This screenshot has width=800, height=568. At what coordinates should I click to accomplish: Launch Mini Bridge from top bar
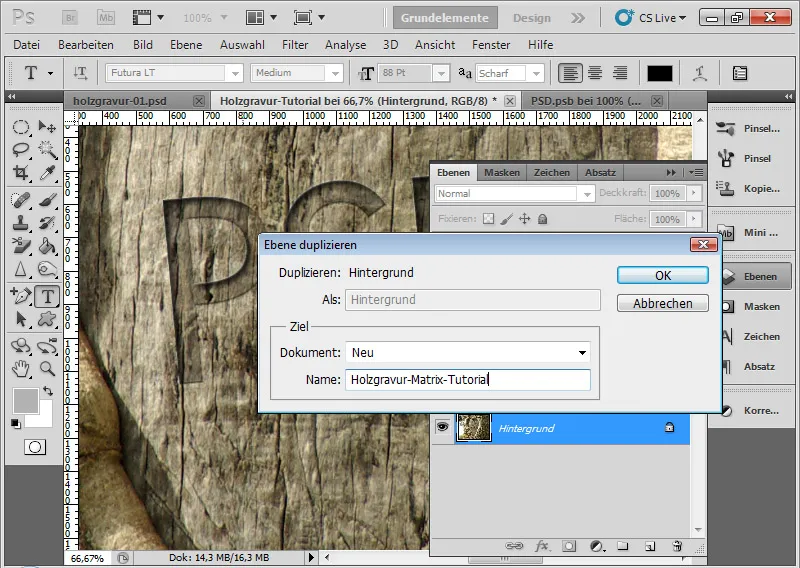[106, 18]
